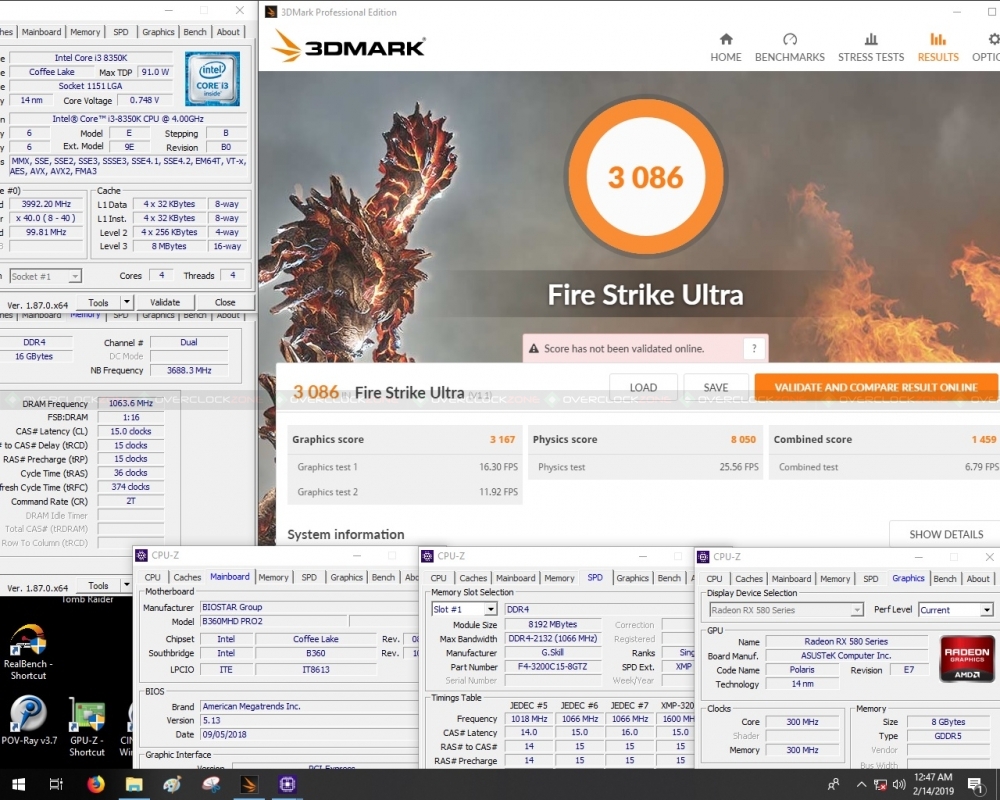
Task: Open the RealBench desktop shortcut
Action: (28, 651)
